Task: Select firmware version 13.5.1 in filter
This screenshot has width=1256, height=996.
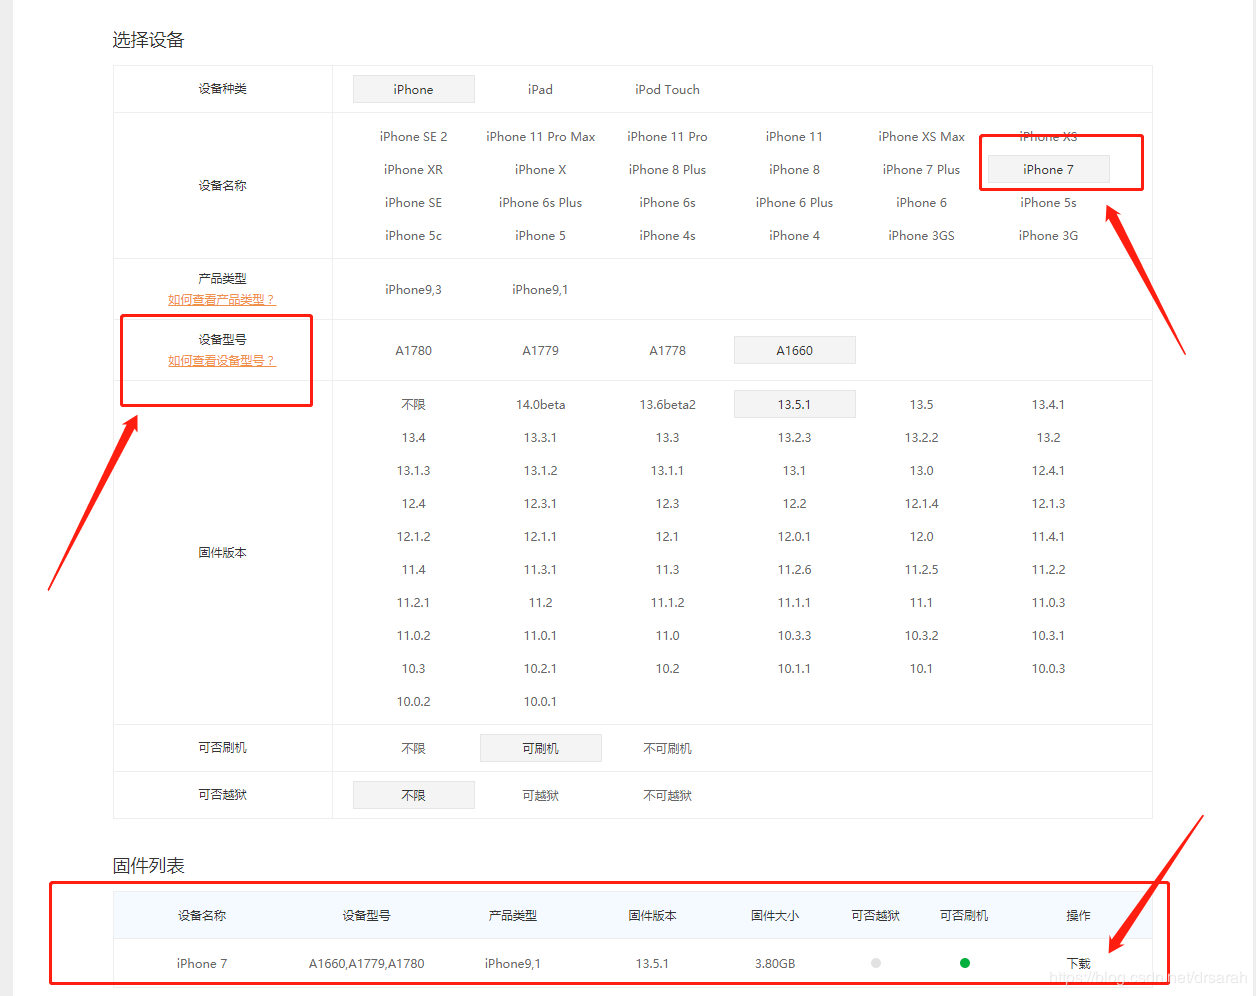Action: 794,405
